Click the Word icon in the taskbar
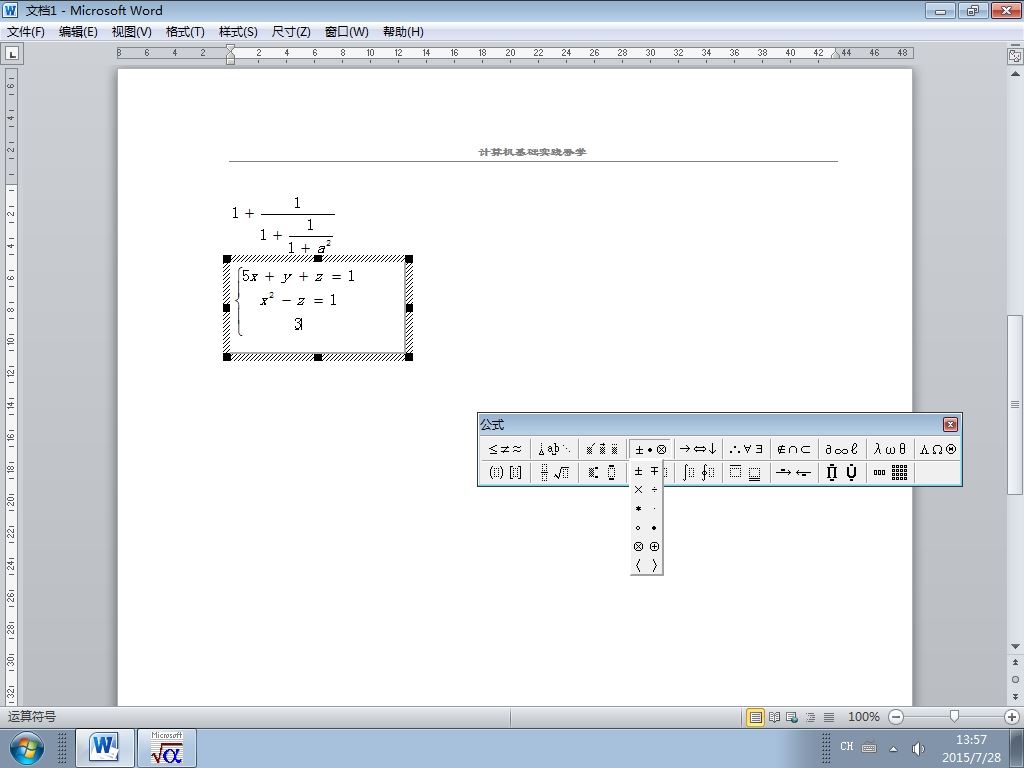The image size is (1024, 768). click(x=104, y=748)
